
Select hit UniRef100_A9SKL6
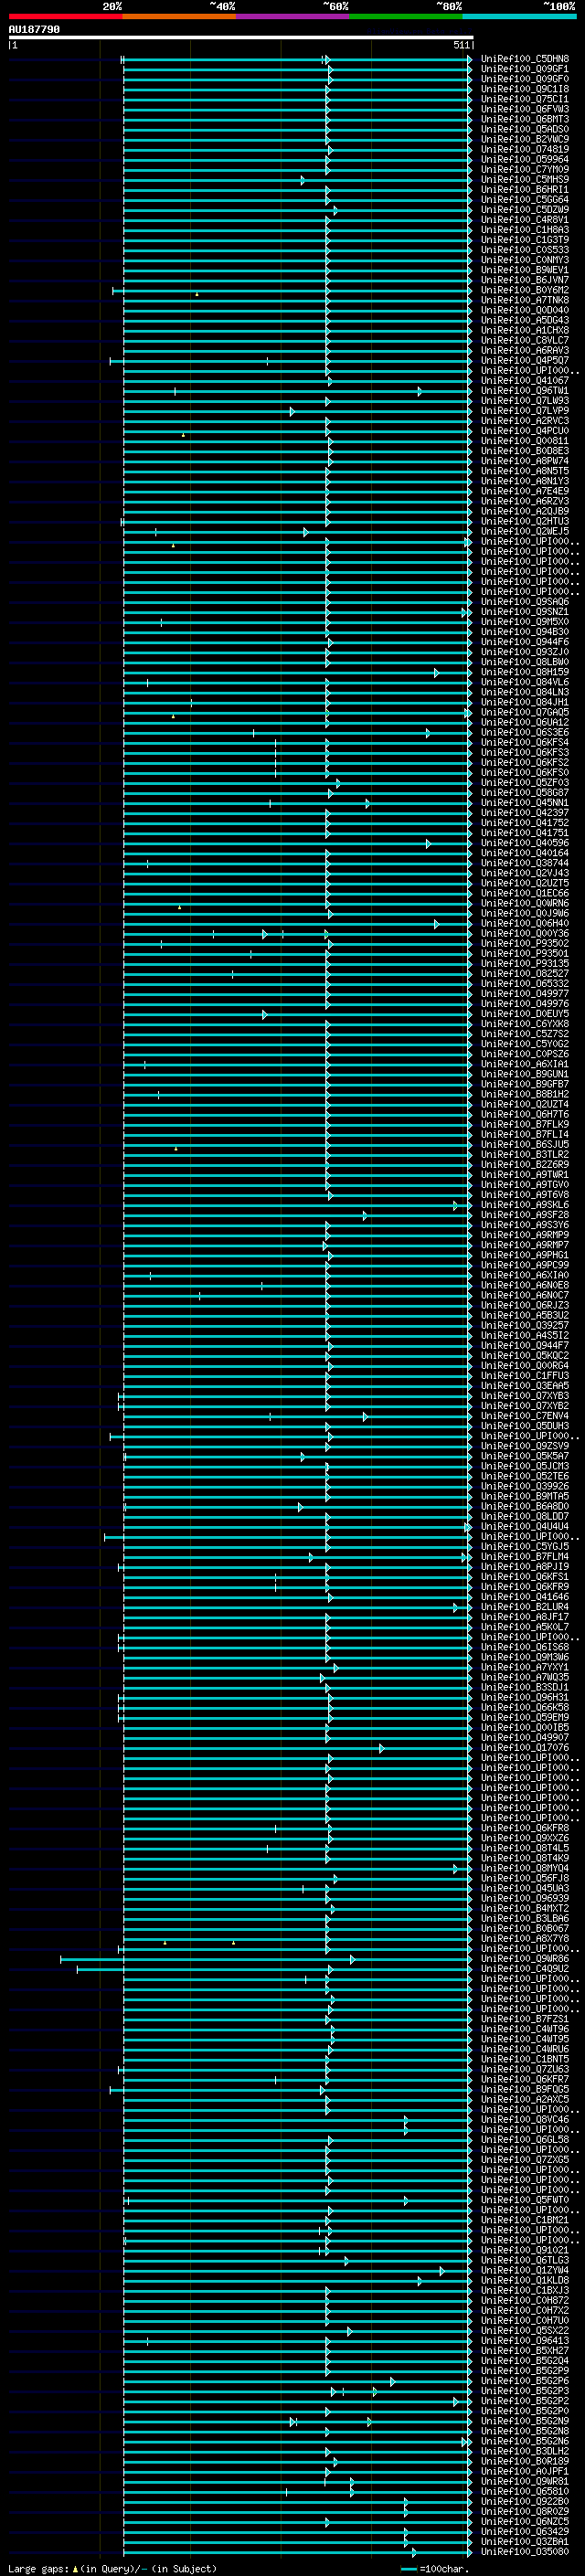pyautogui.click(x=525, y=1205)
